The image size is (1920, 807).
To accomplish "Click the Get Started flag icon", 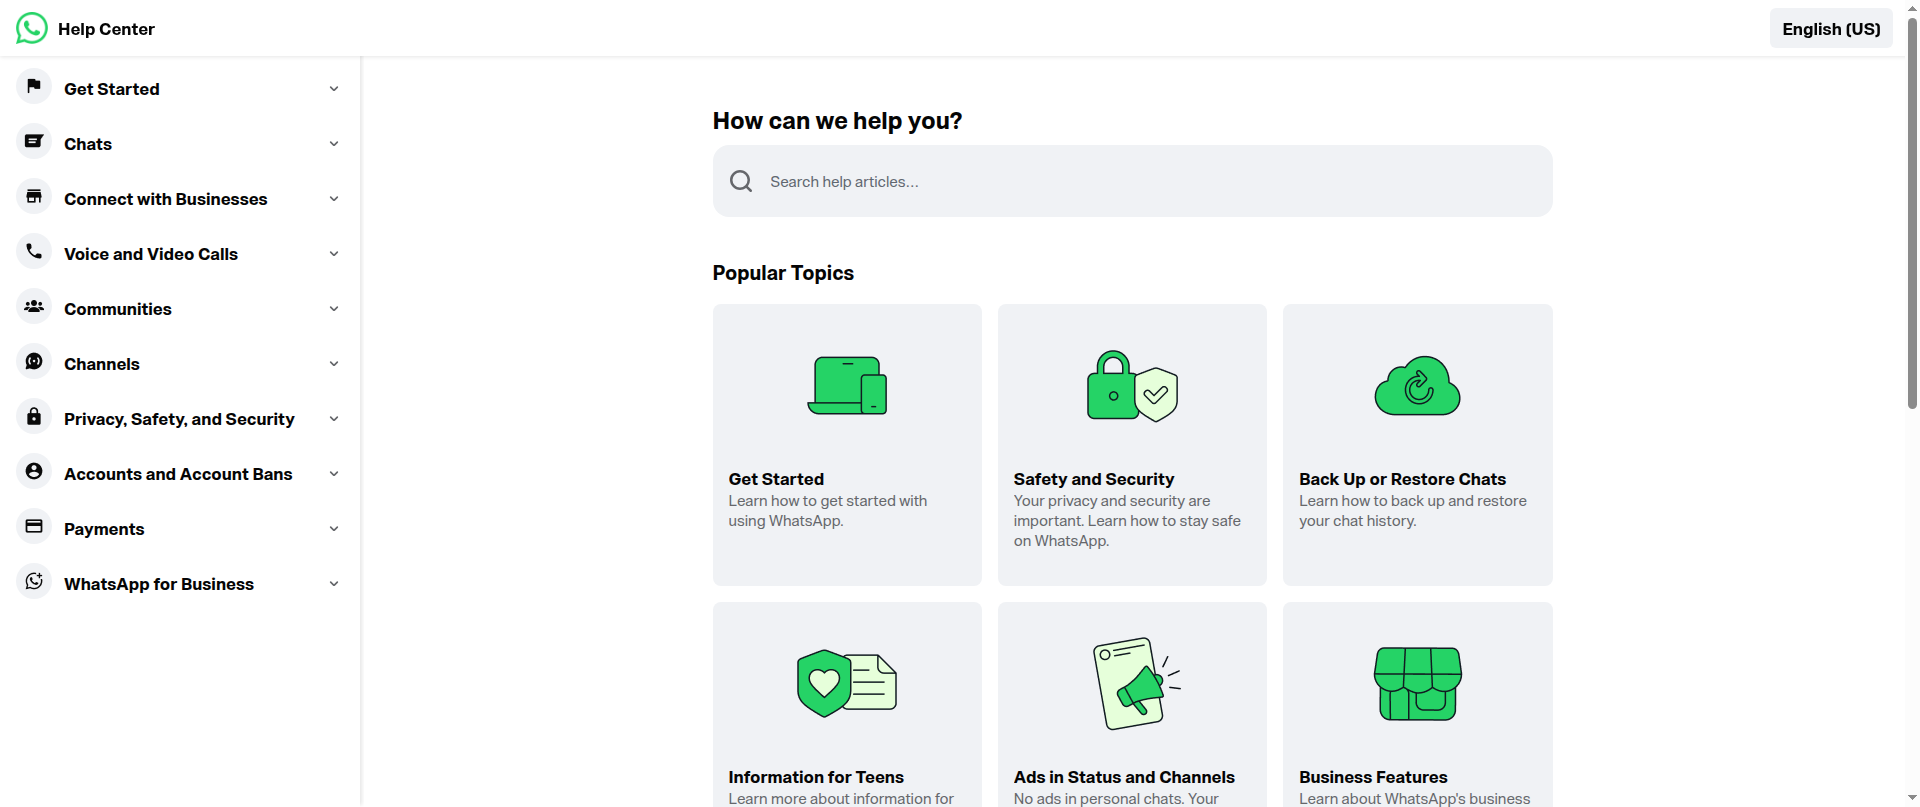I will [x=34, y=87].
